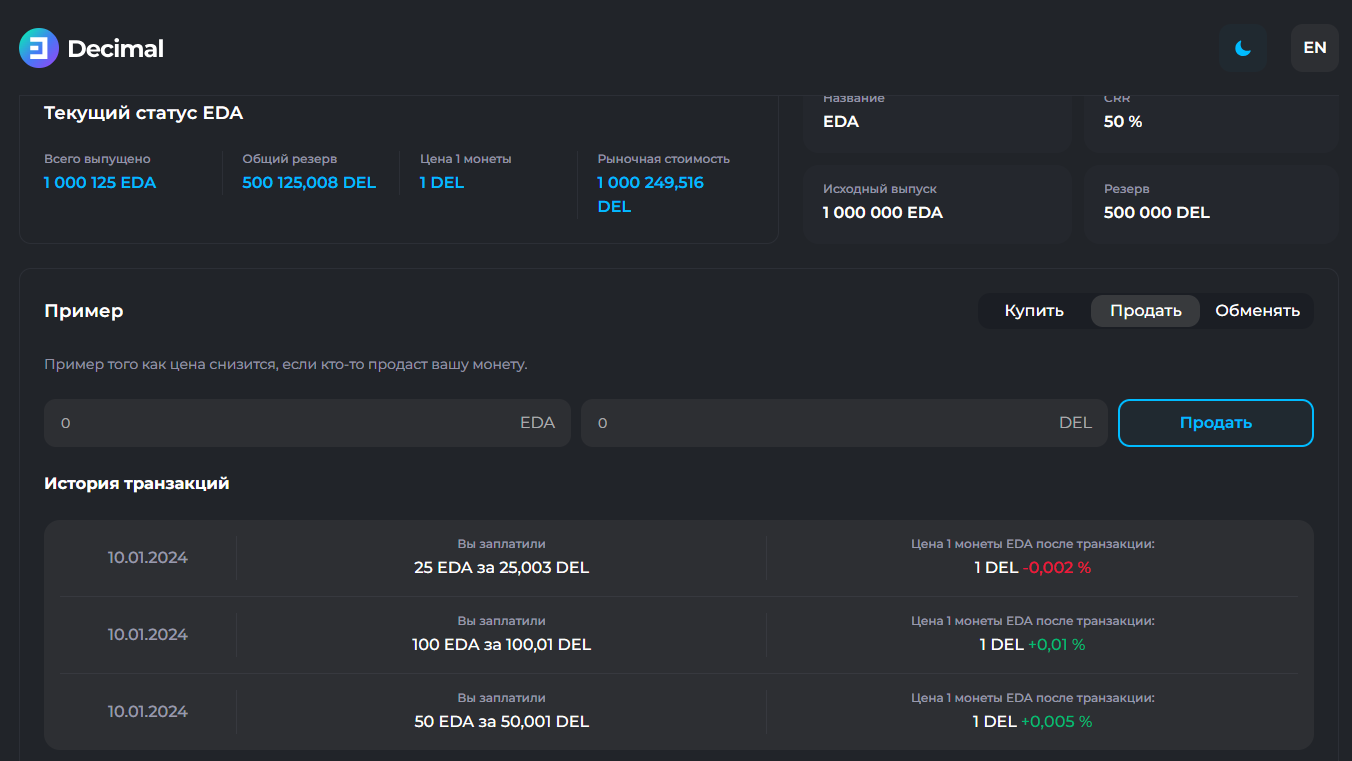
Task: Toggle dark mode moon icon
Action: (x=1243, y=48)
